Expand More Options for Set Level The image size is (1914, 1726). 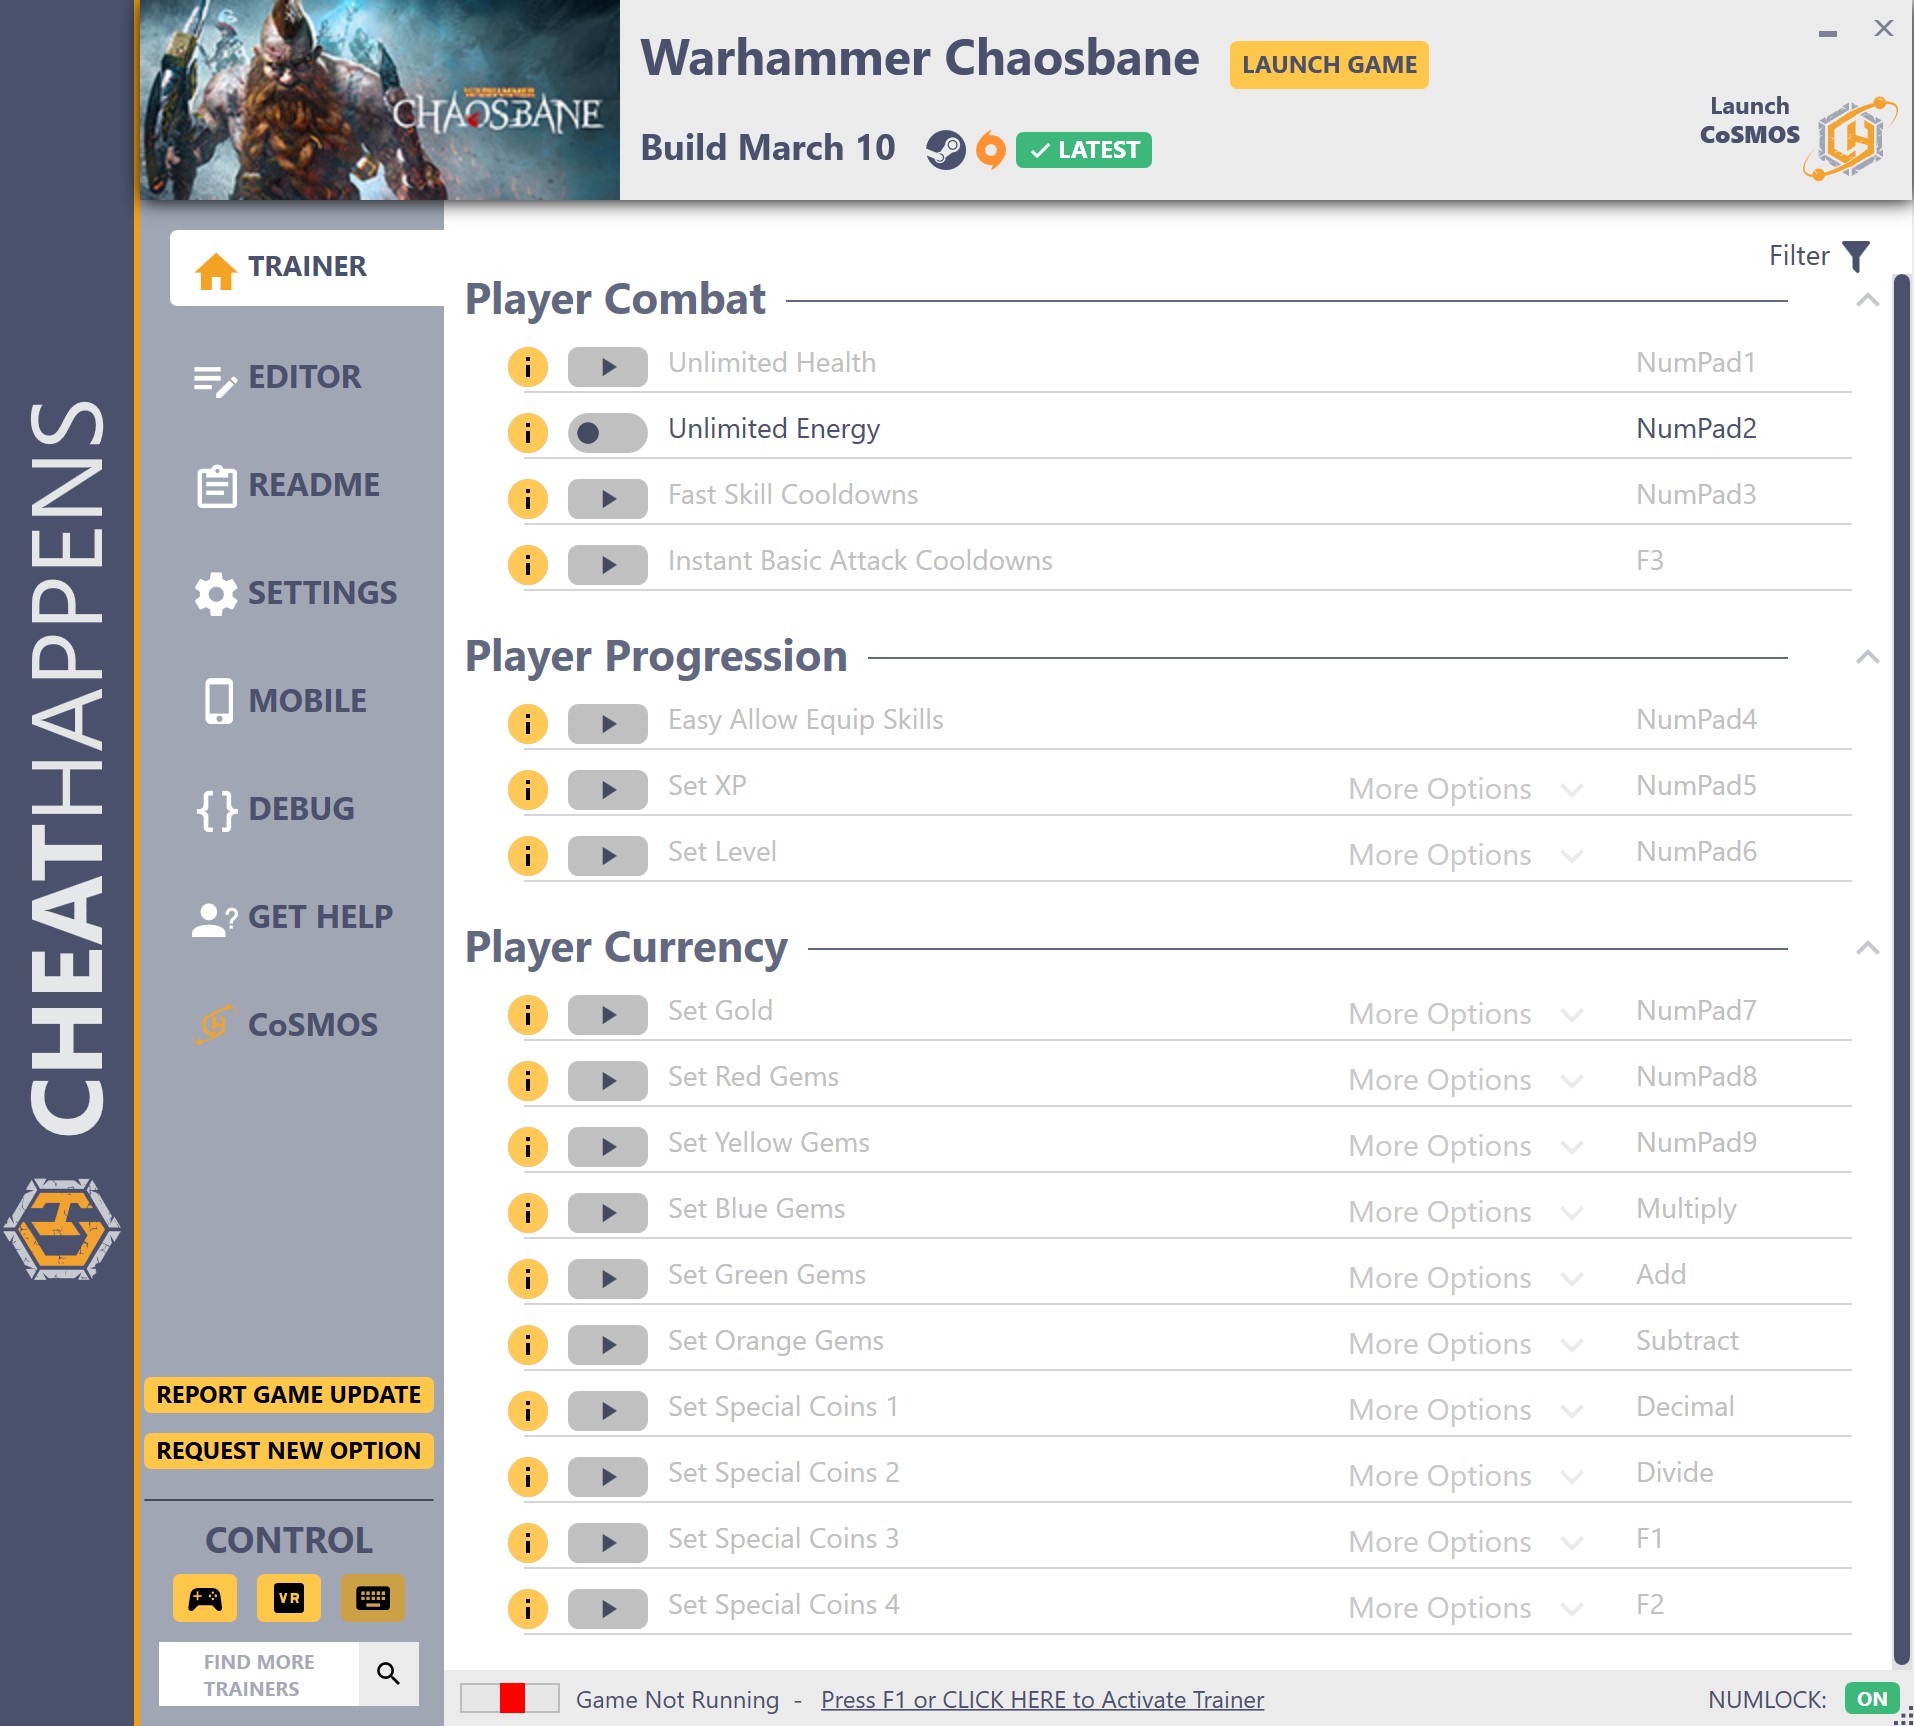(x=1465, y=856)
